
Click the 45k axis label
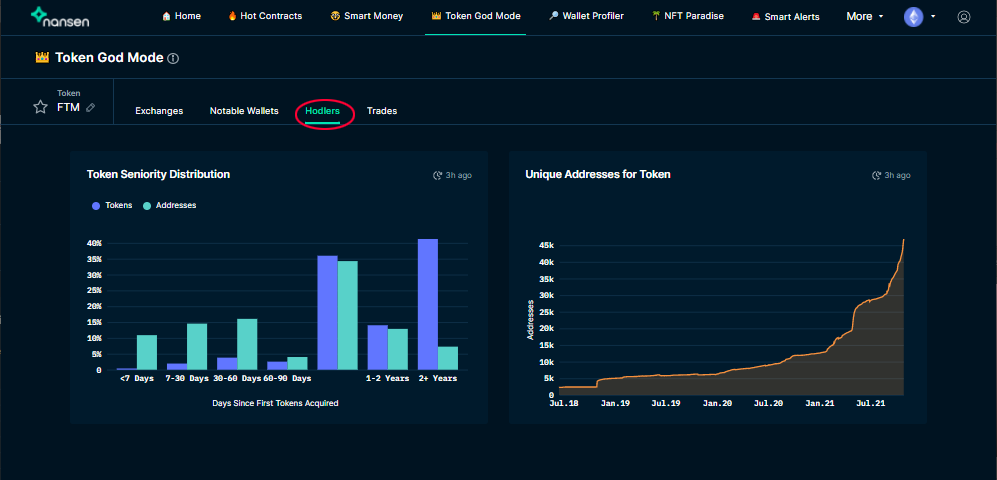point(546,246)
